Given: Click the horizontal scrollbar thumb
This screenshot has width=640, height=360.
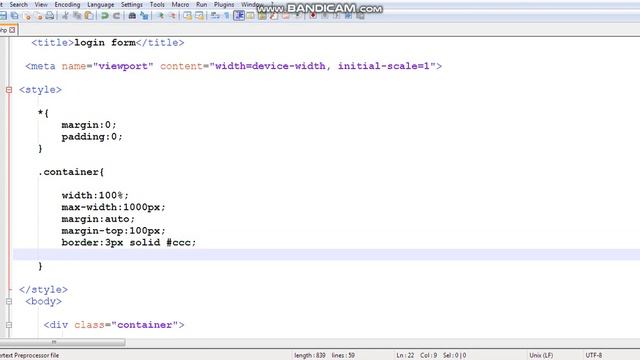Looking at the screenshot, I should coord(62,342).
